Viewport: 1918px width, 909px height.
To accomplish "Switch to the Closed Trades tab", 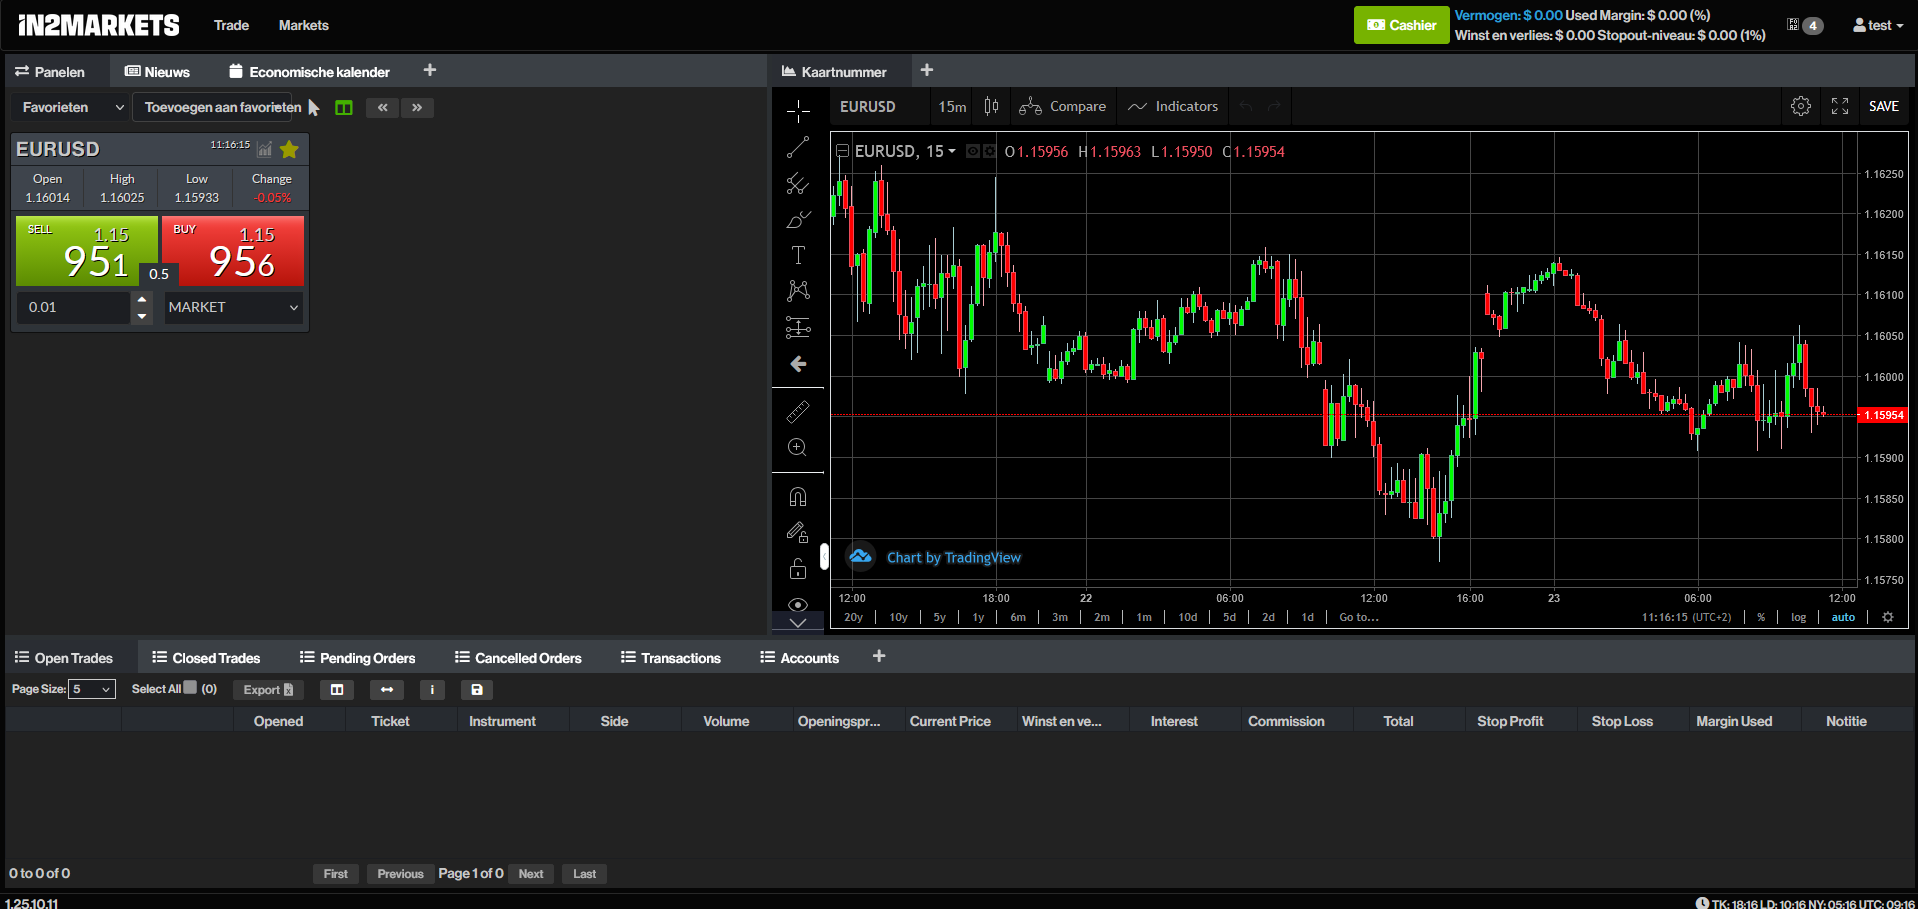I will point(206,658).
